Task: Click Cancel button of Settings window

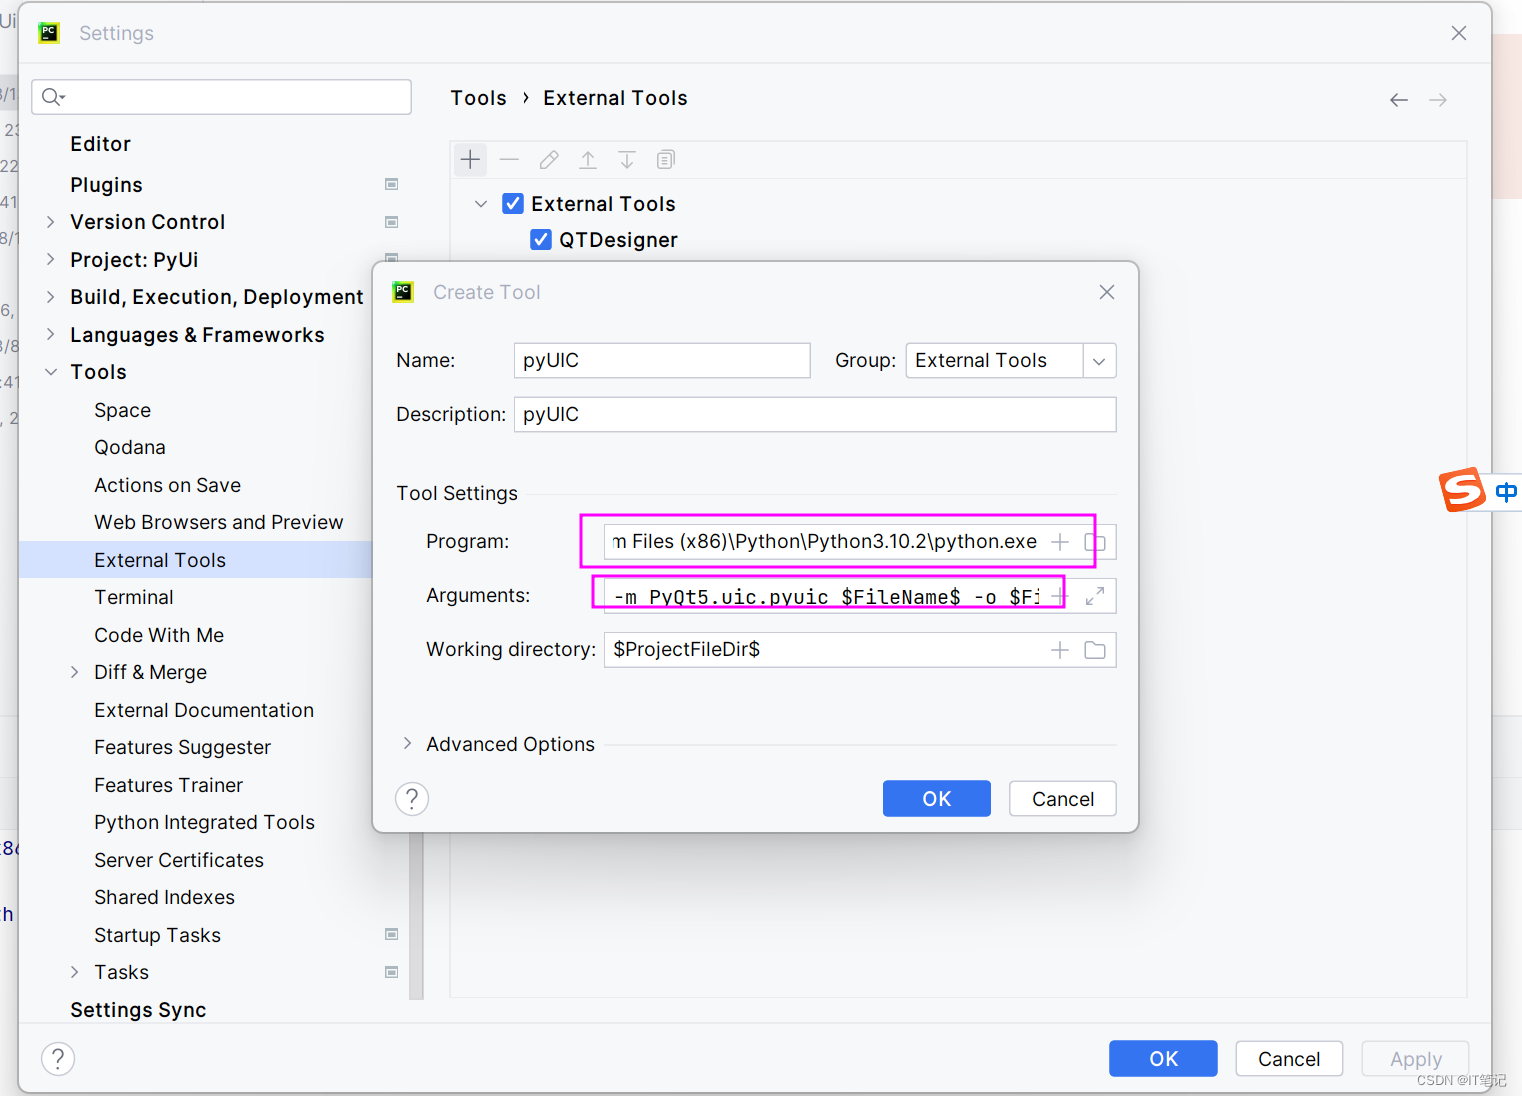Action: (x=1289, y=1059)
